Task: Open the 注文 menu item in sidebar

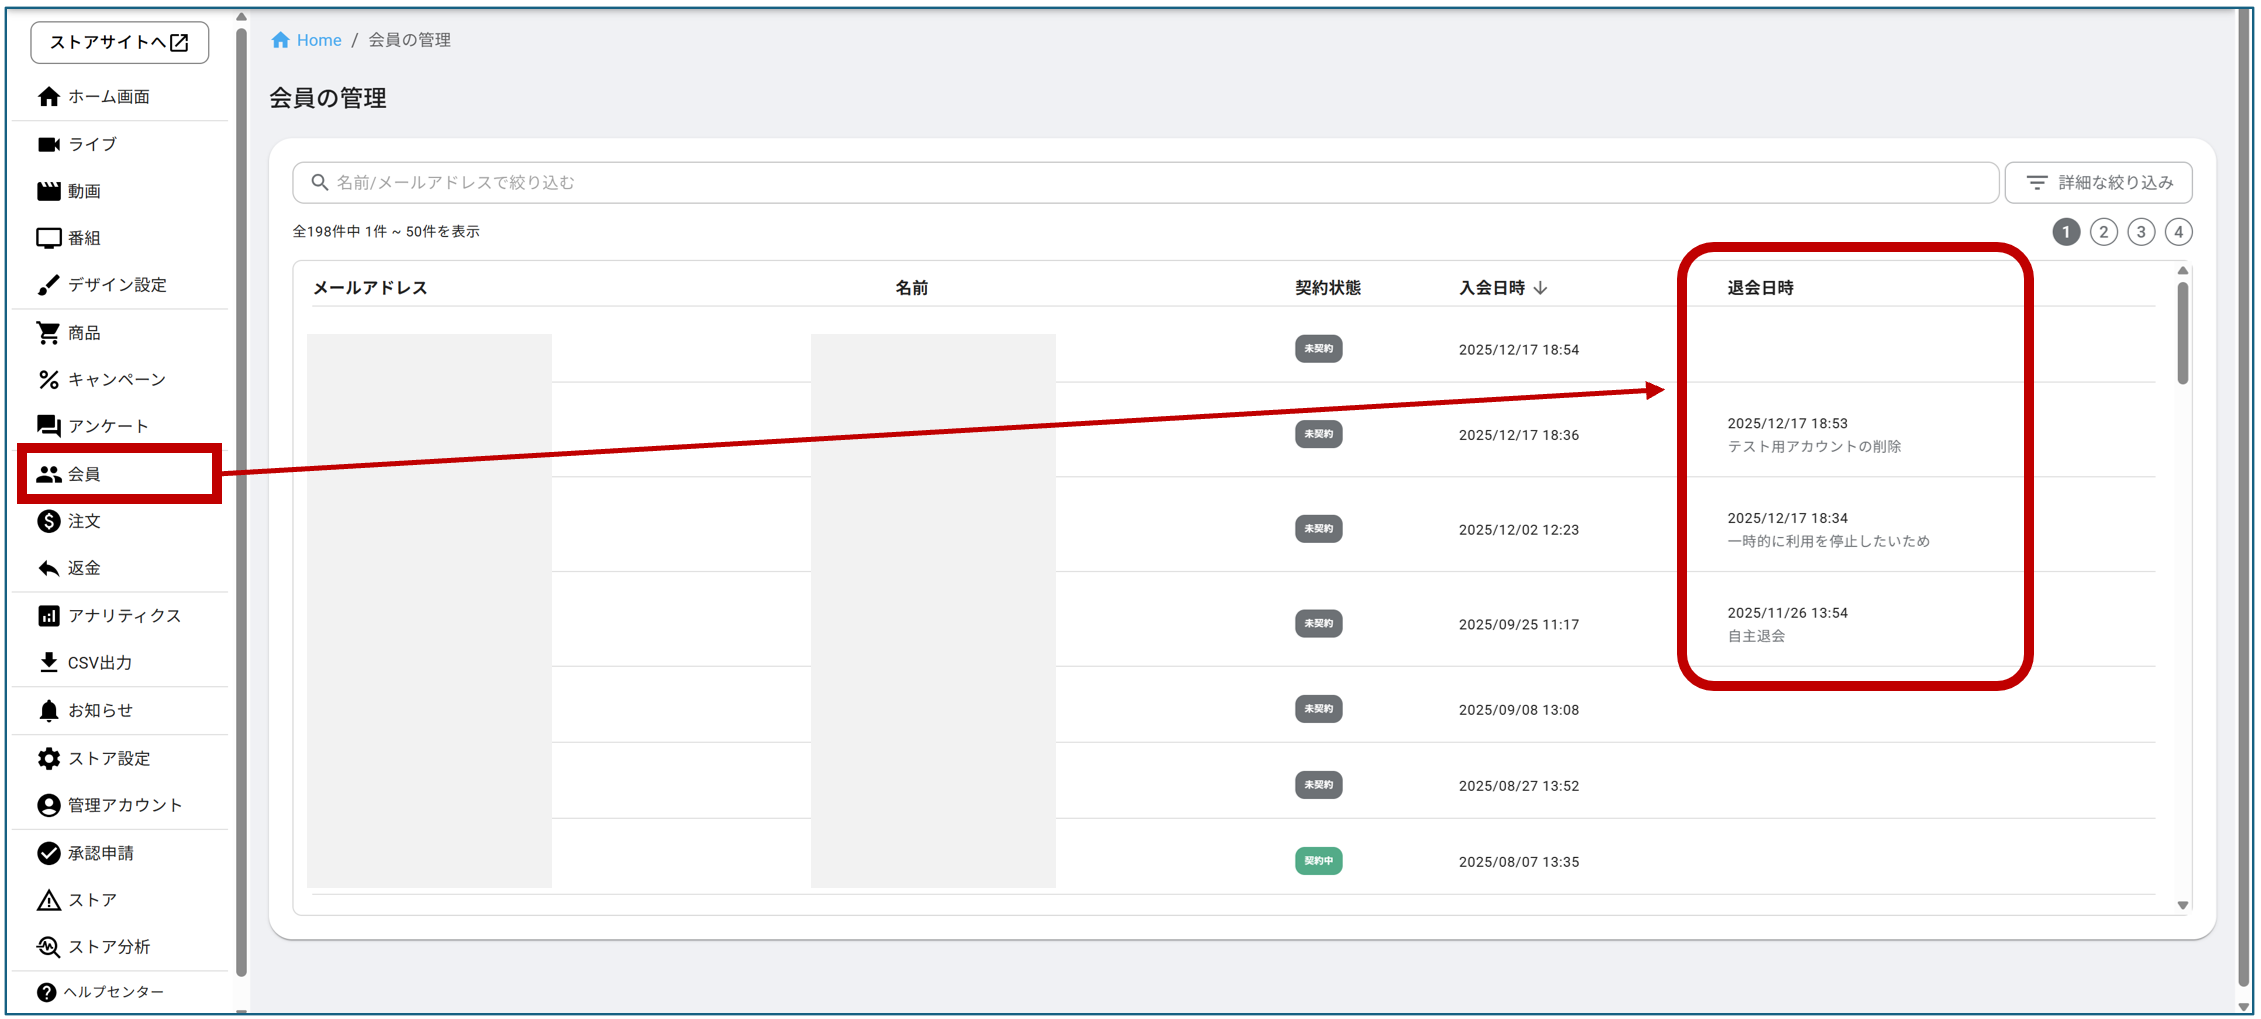Action: point(84,521)
